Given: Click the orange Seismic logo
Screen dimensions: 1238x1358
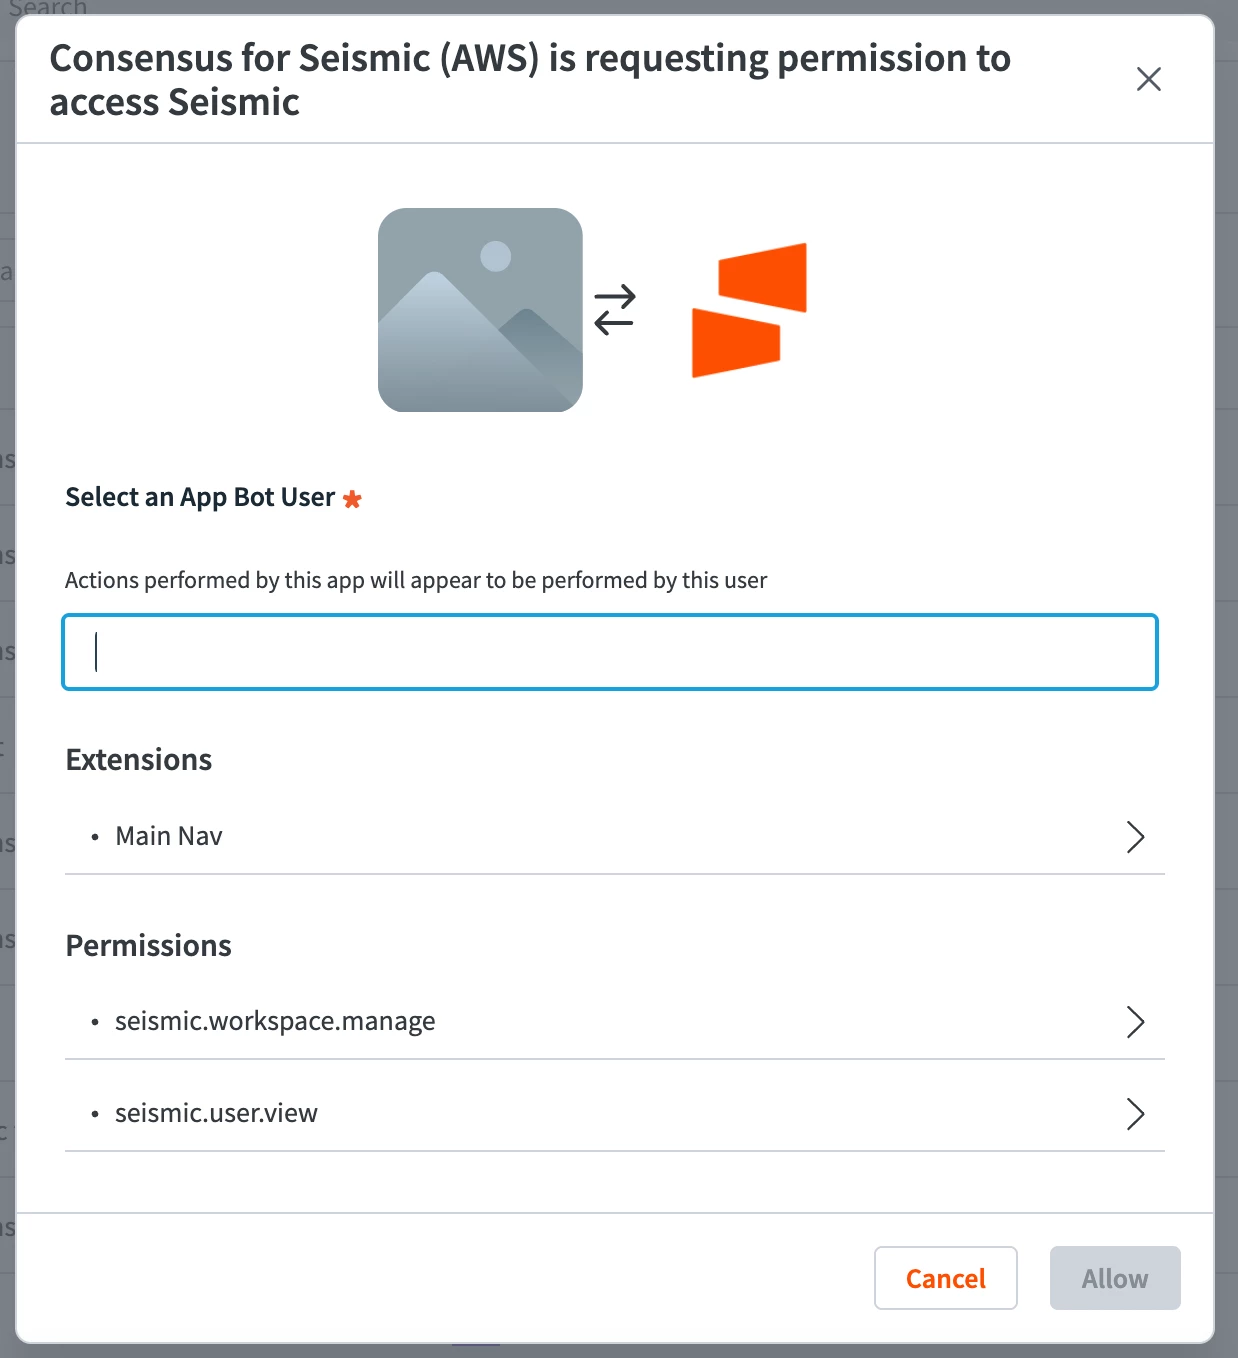Looking at the screenshot, I should (749, 310).
